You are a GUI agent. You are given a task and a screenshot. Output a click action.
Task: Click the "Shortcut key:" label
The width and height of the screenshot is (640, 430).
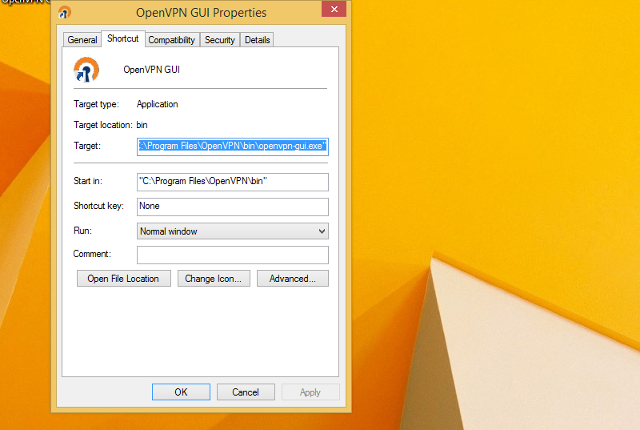(x=98, y=206)
